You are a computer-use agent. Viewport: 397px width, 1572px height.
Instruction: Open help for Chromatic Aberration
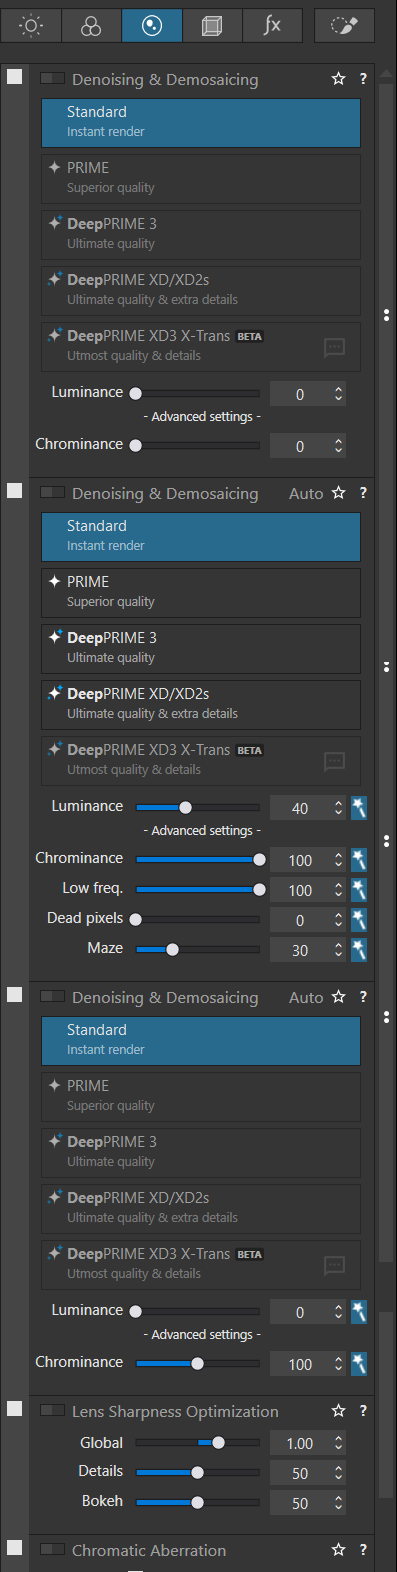pyautogui.click(x=363, y=1550)
